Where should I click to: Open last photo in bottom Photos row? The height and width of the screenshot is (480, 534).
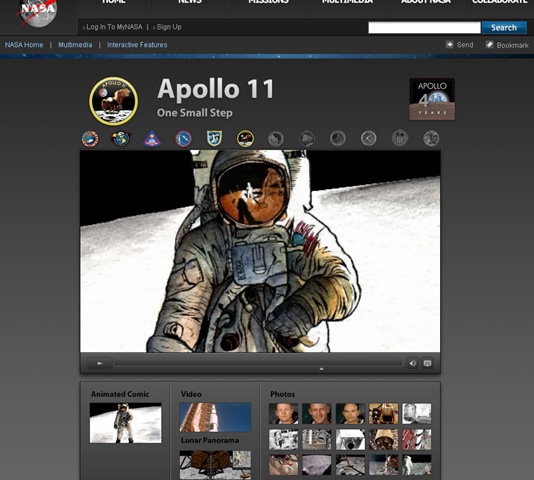[x=417, y=465]
